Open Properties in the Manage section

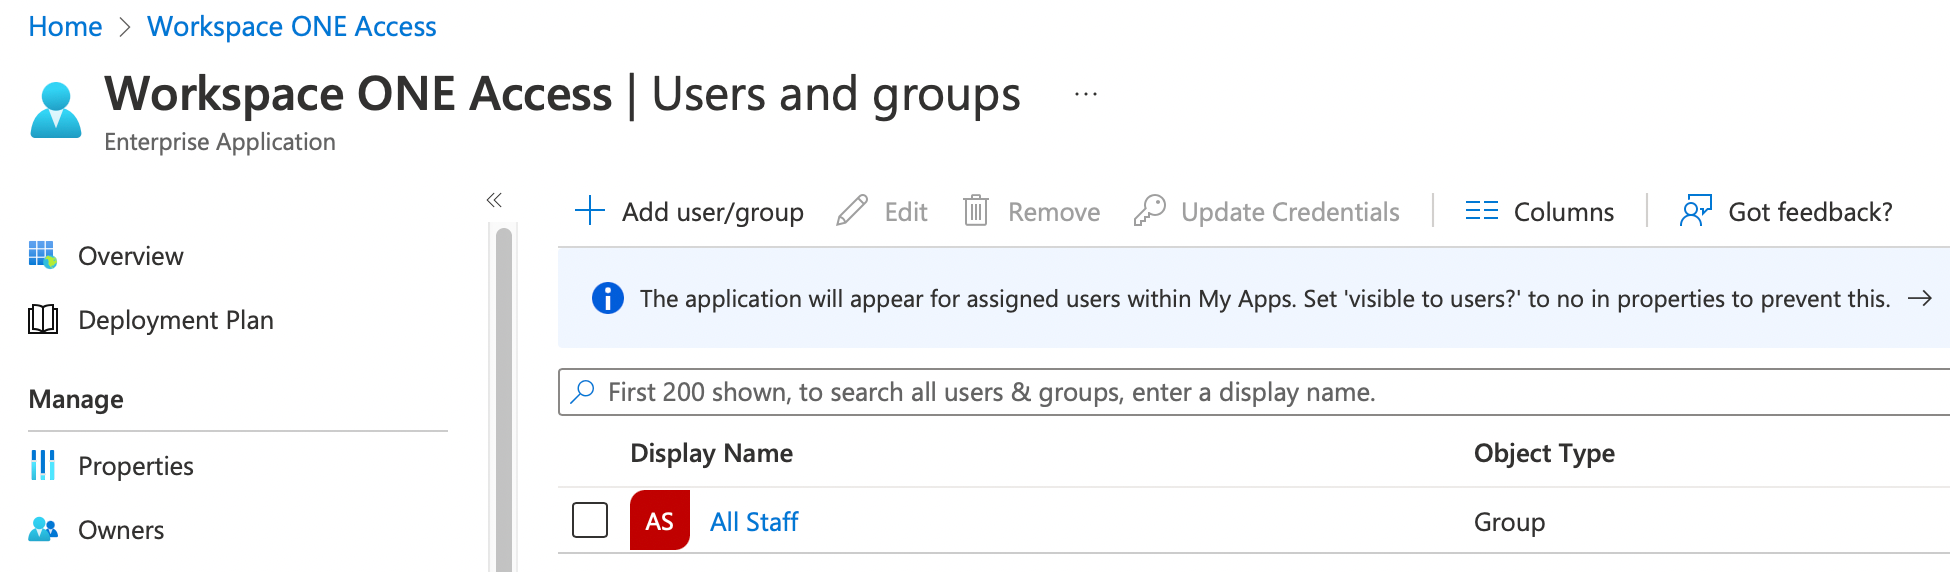pos(135,466)
